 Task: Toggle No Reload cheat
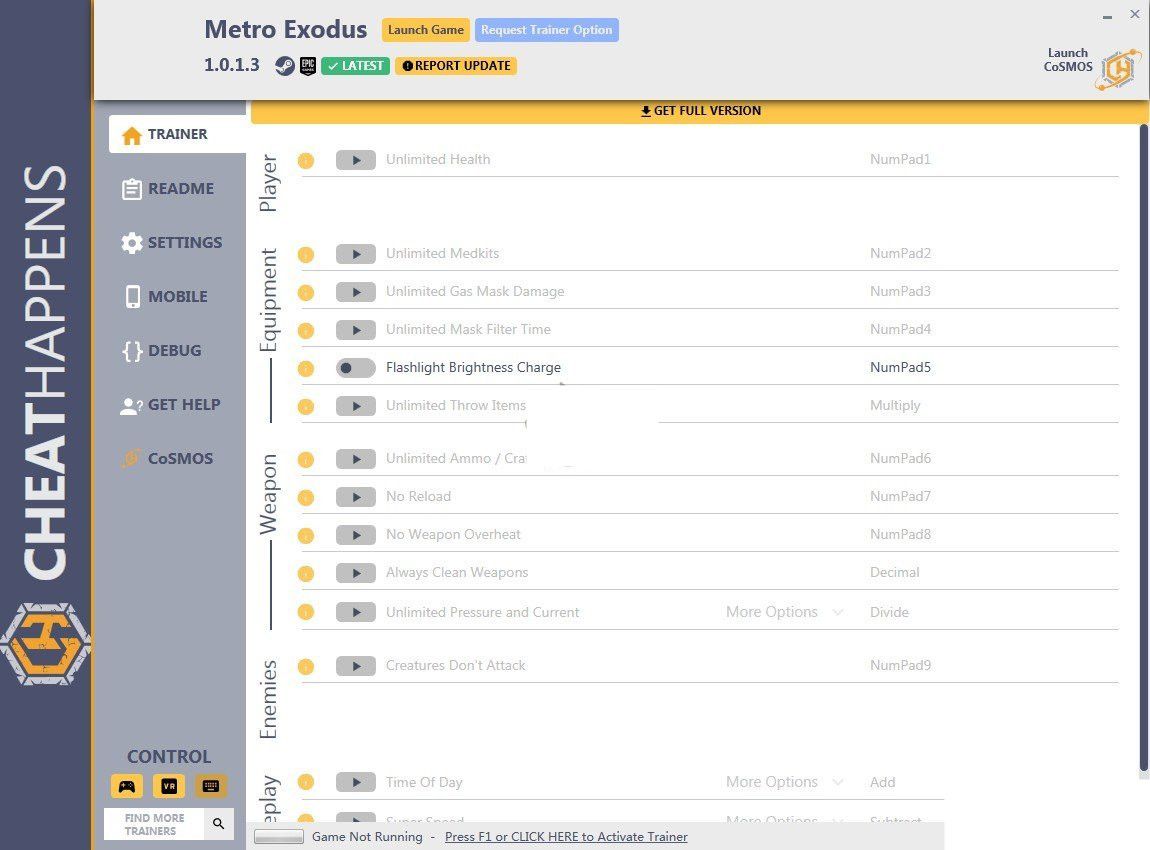pos(356,497)
